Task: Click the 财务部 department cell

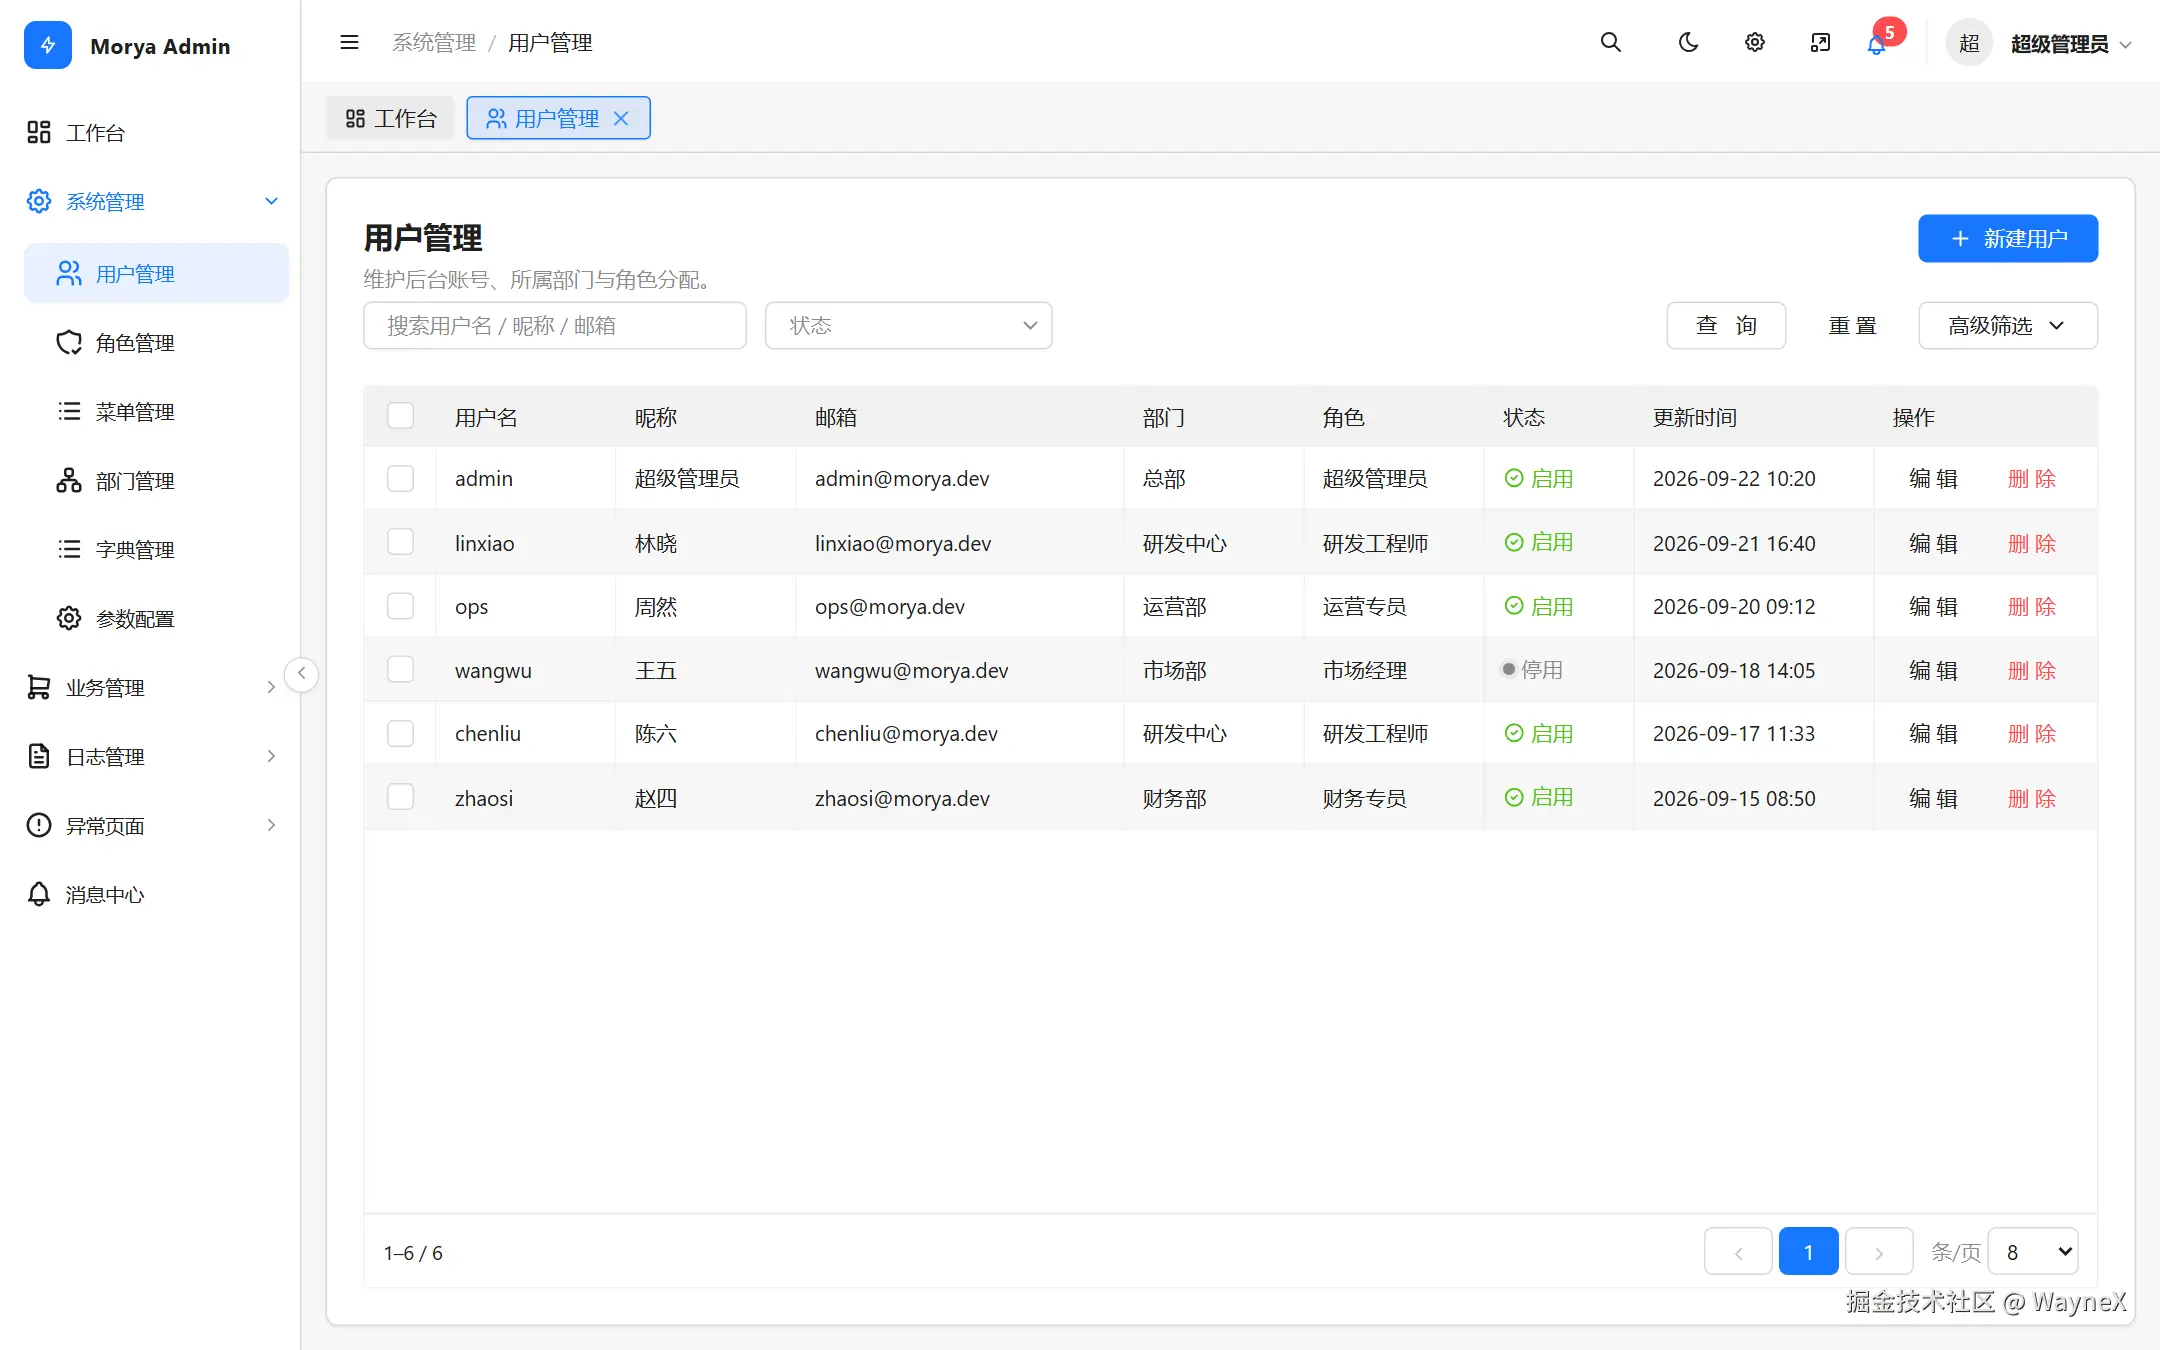Action: pyautogui.click(x=1175, y=798)
